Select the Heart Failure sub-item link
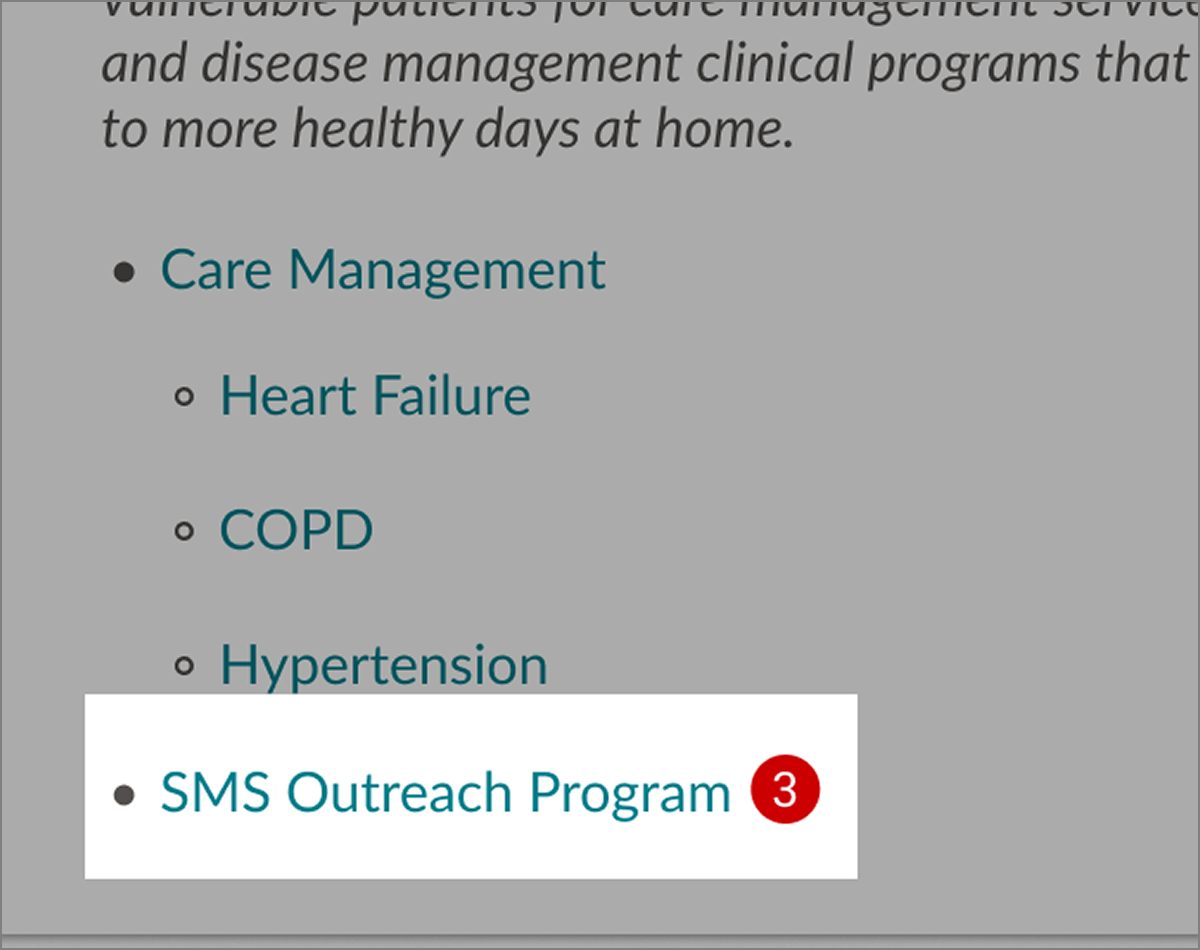The height and width of the screenshot is (950, 1200). pos(374,396)
